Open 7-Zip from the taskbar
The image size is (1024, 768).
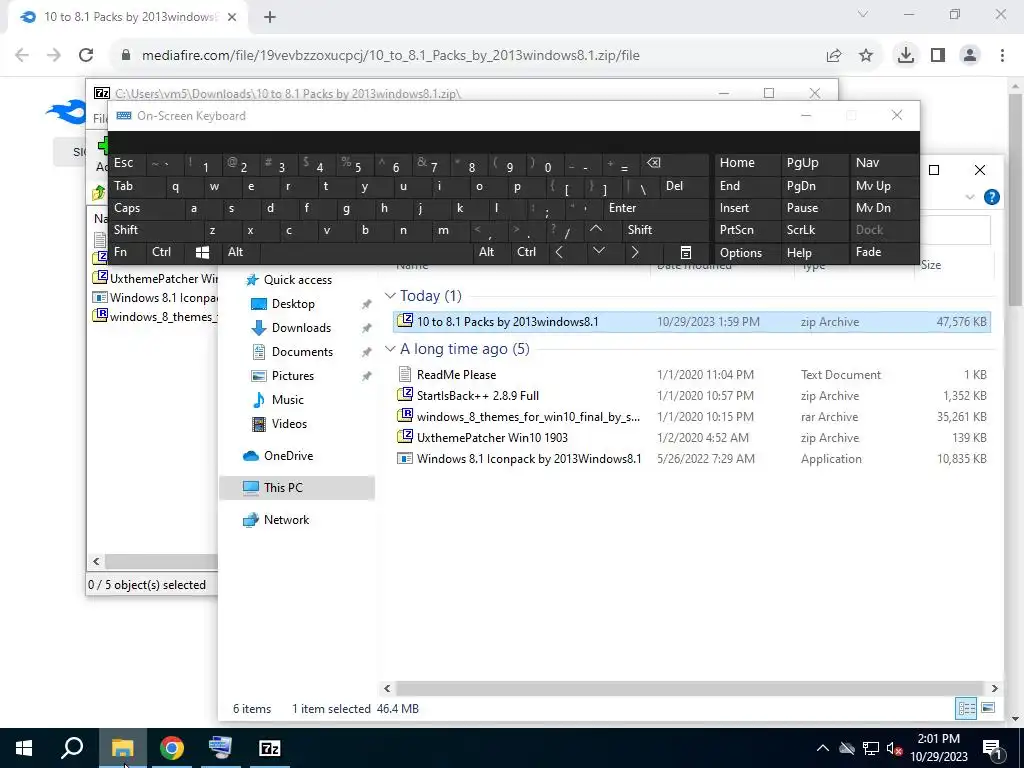click(x=270, y=748)
